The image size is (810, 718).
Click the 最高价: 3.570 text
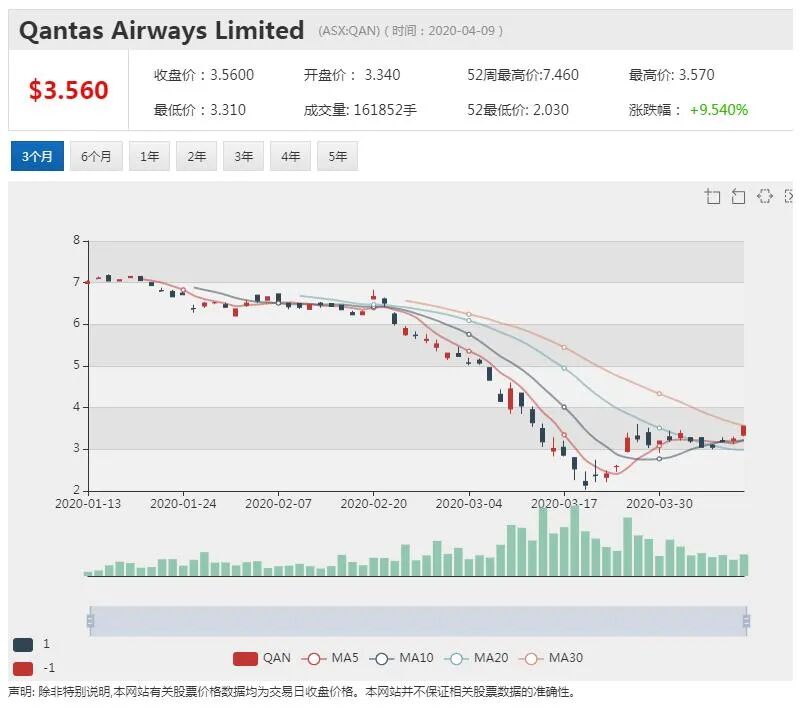(x=672, y=75)
